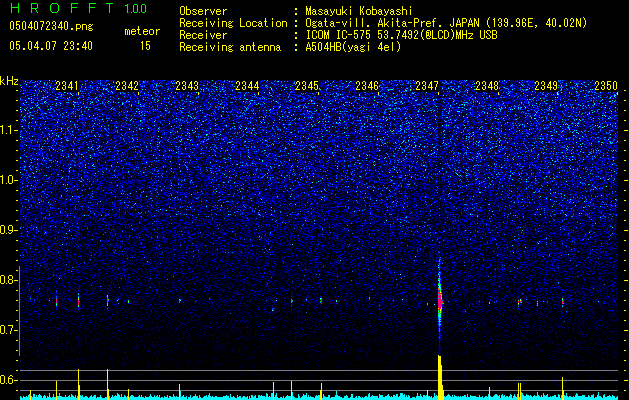This screenshot has height=400, width=629.
Task: Click the kHz axis unit label
Action: [x=9, y=81]
